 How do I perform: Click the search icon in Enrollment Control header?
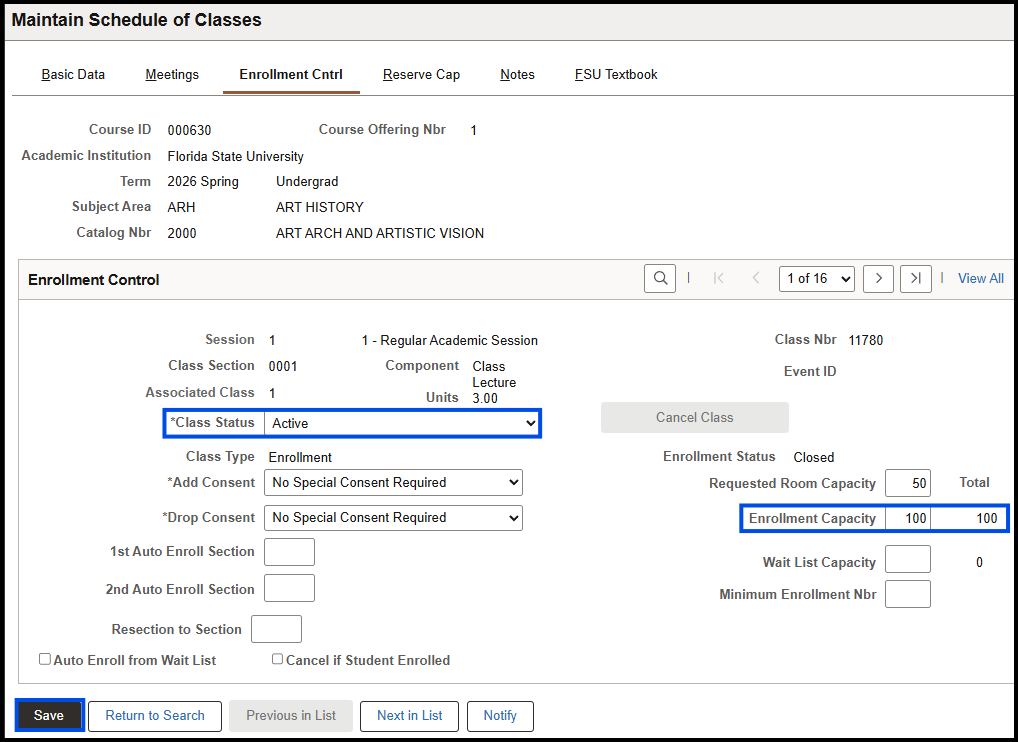659,278
